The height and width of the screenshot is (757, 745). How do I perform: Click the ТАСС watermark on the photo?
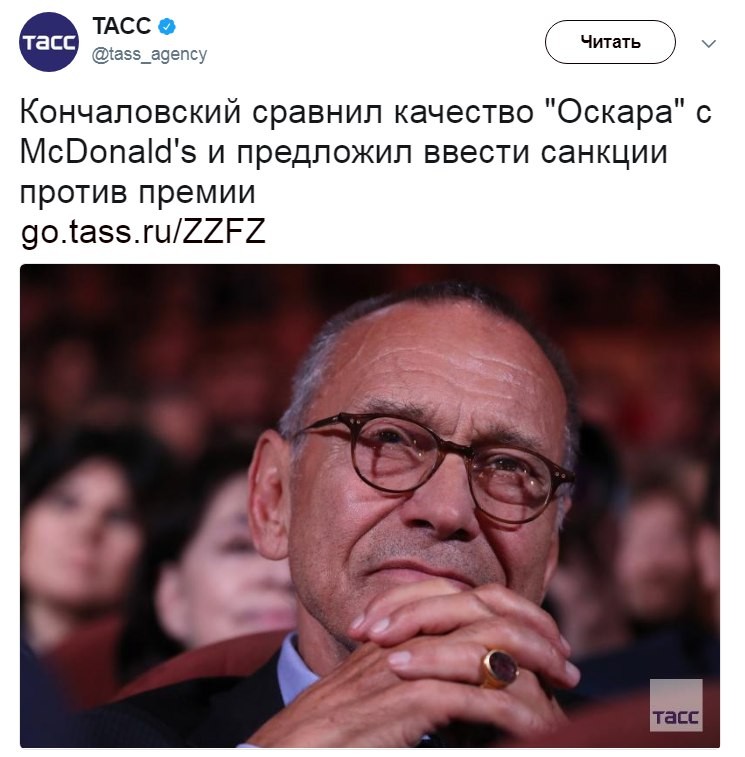[675, 705]
